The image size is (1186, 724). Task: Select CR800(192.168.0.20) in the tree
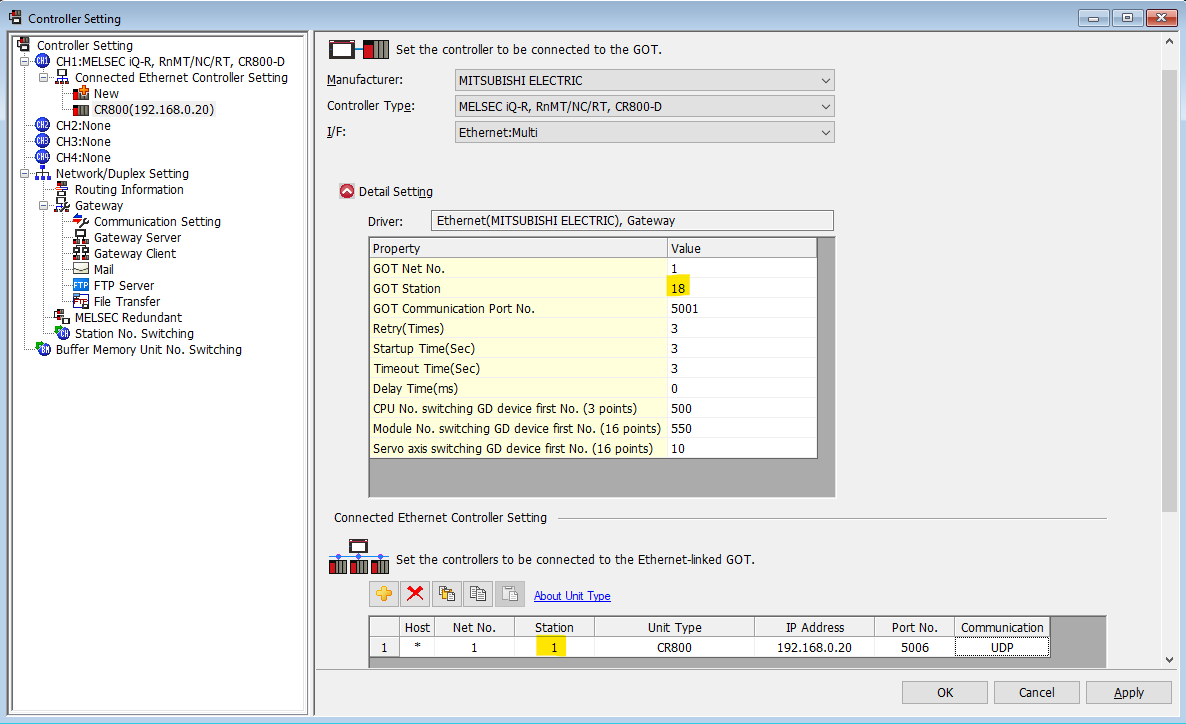154,110
